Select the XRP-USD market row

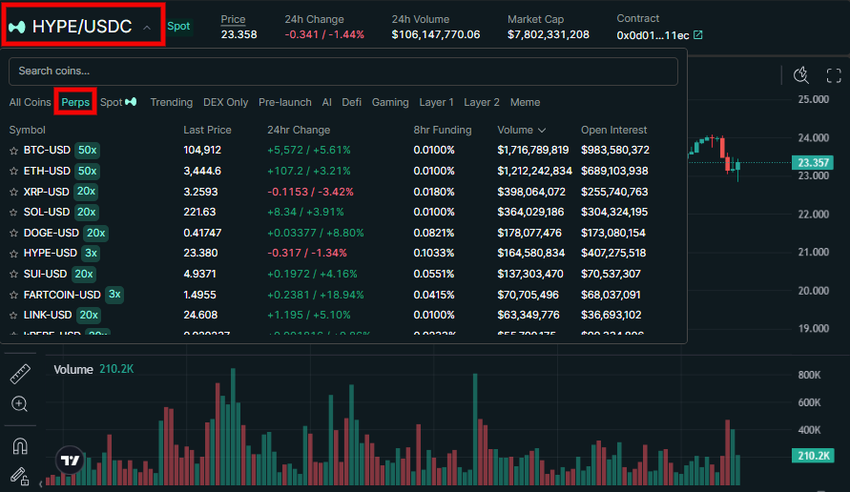click(x=343, y=191)
